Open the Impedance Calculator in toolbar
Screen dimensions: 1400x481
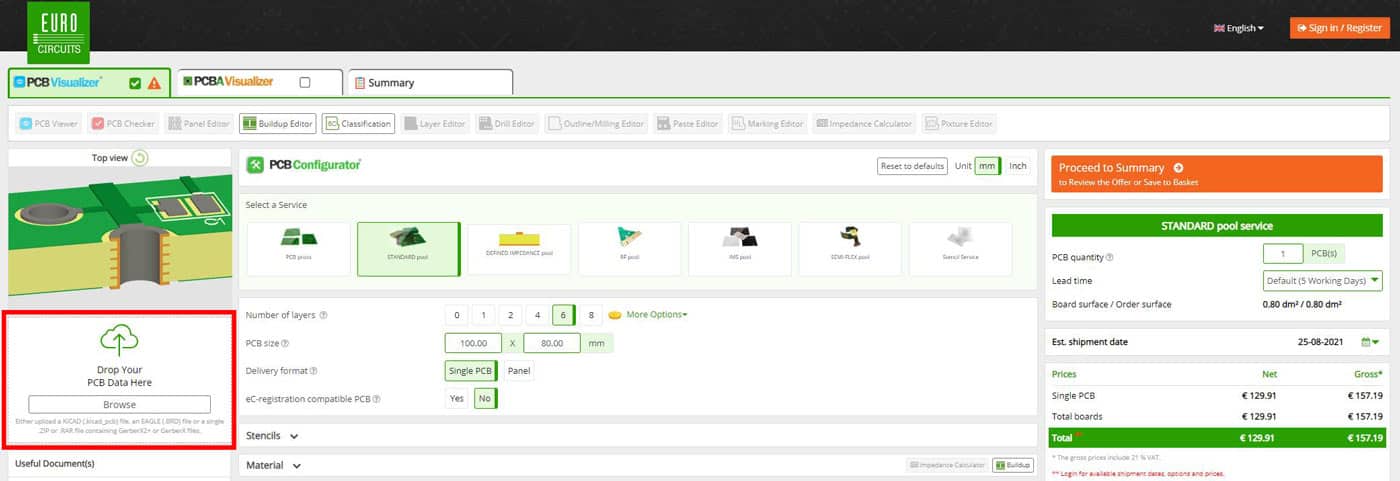(863, 124)
